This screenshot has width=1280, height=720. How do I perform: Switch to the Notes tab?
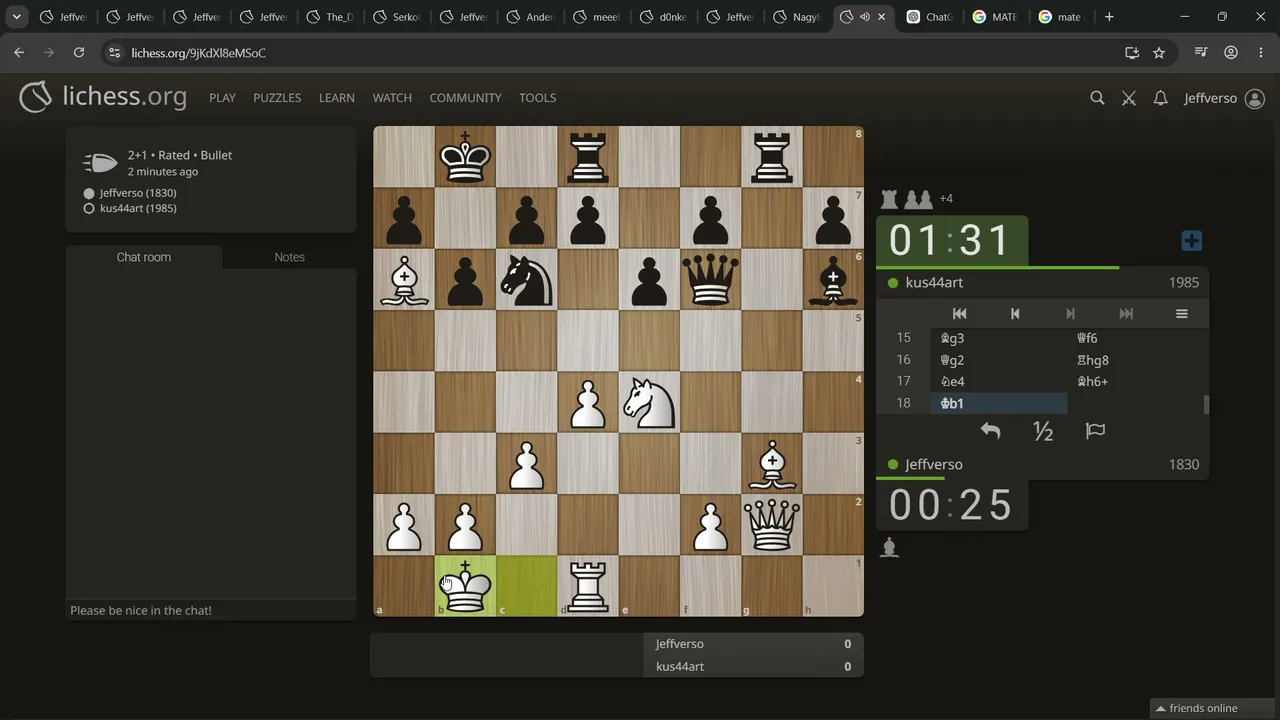(290, 257)
